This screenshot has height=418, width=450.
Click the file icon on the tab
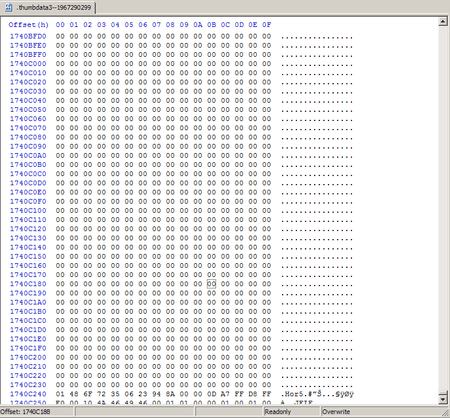[9, 7]
